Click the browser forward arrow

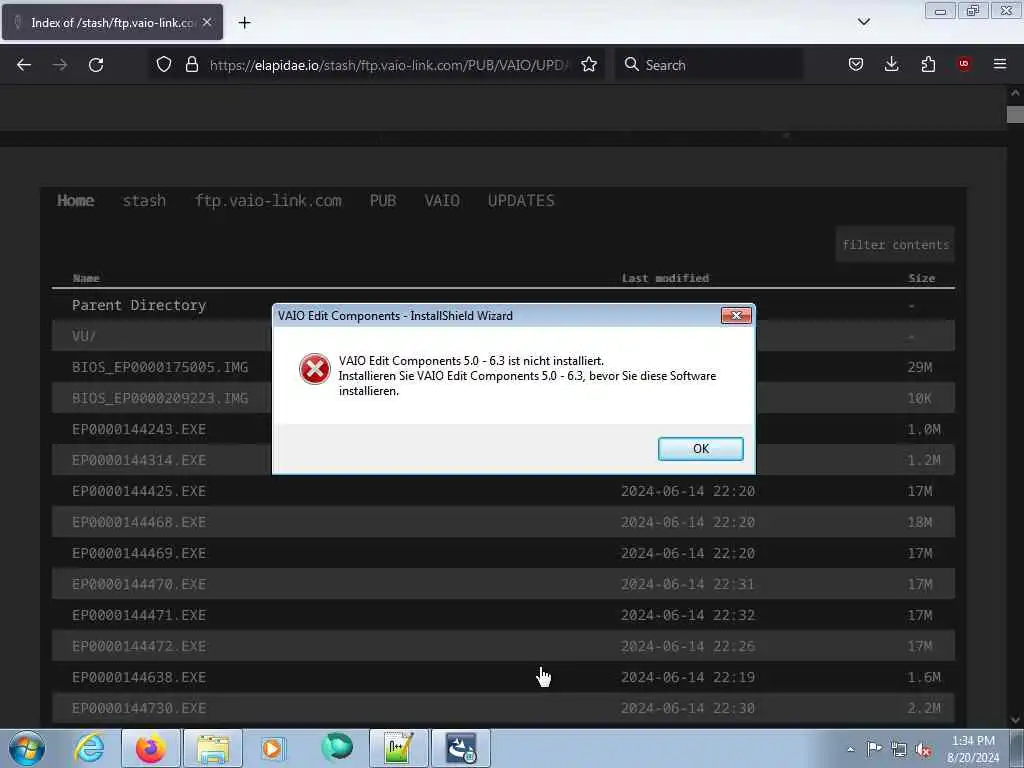[60, 65]
